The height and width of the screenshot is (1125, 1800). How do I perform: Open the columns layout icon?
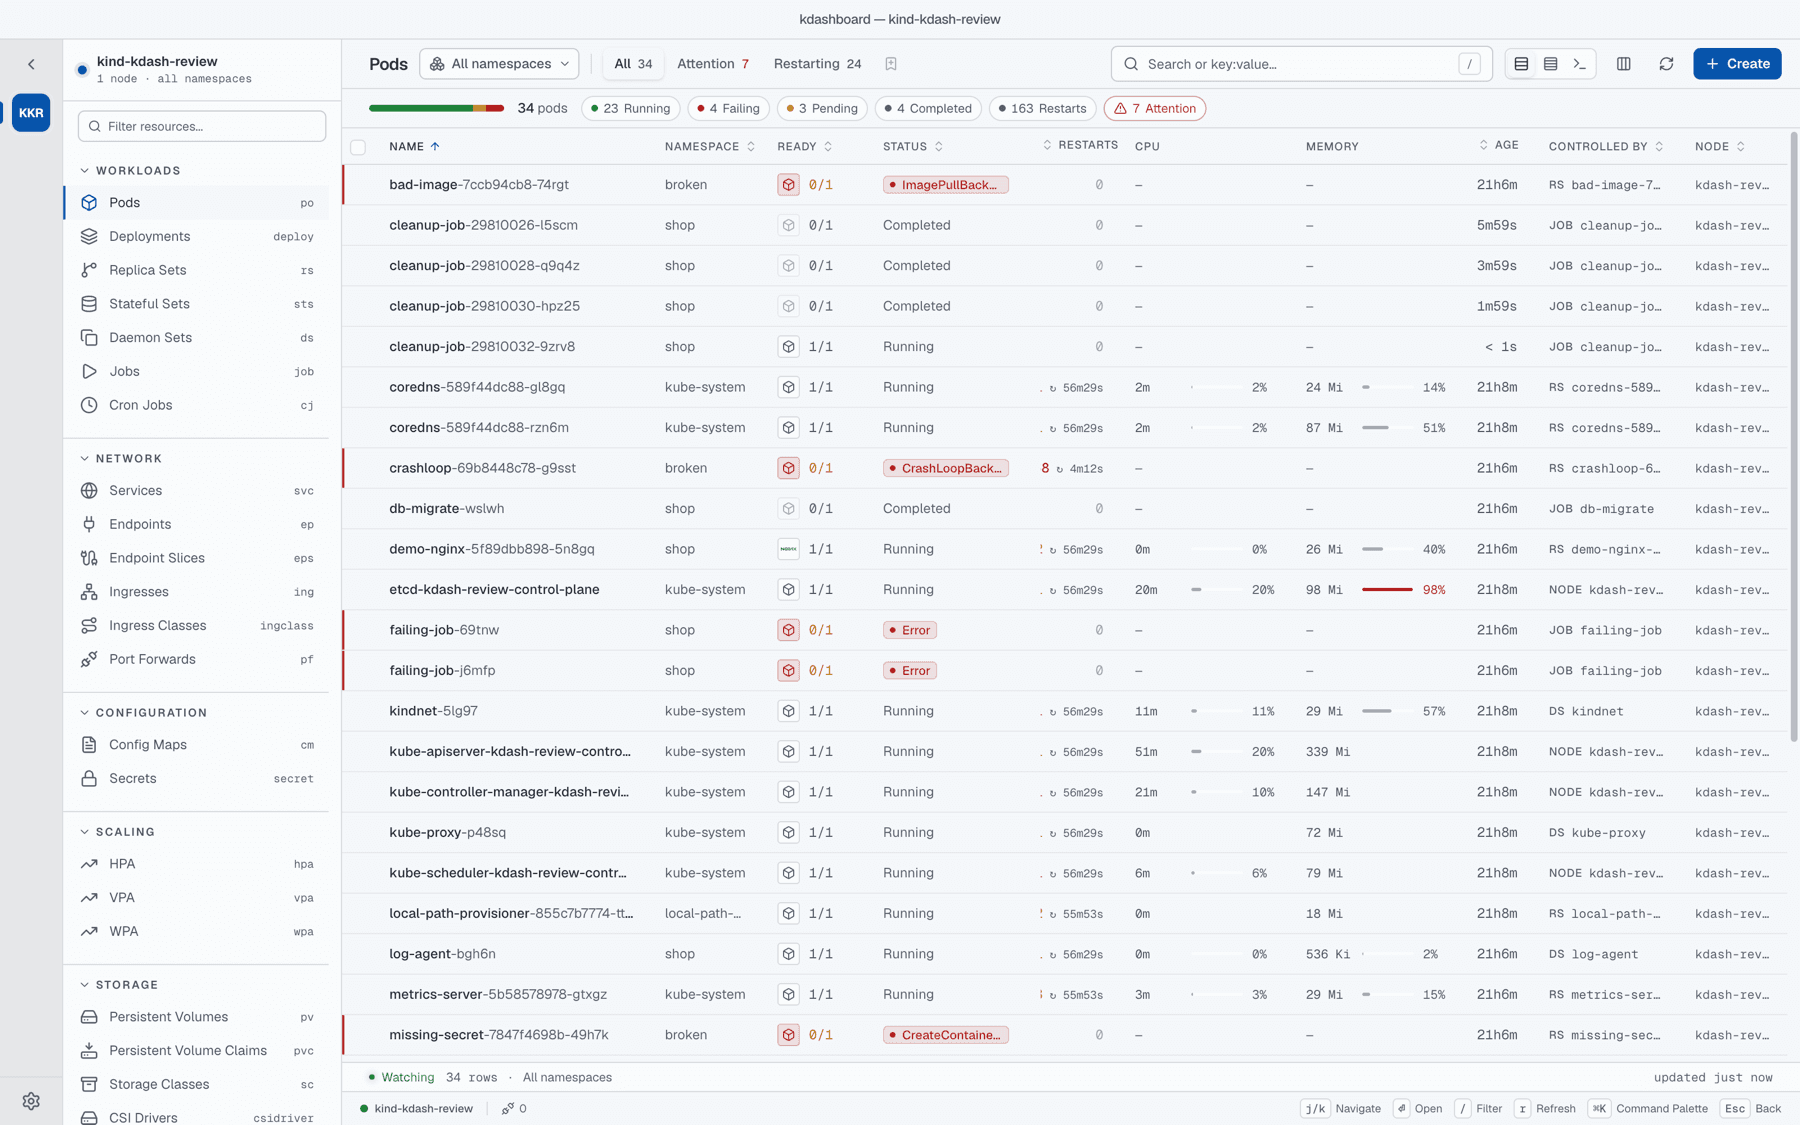coord(1624,64)
